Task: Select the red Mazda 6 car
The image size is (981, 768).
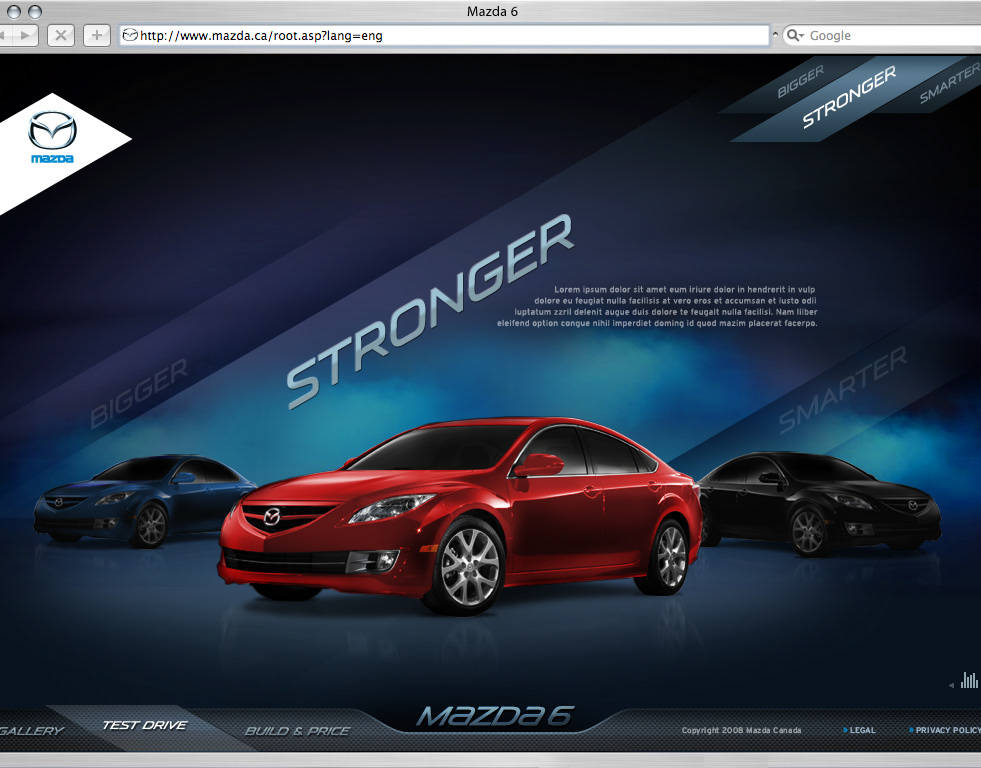Action: pyautogui.click(x=460, y=516)
